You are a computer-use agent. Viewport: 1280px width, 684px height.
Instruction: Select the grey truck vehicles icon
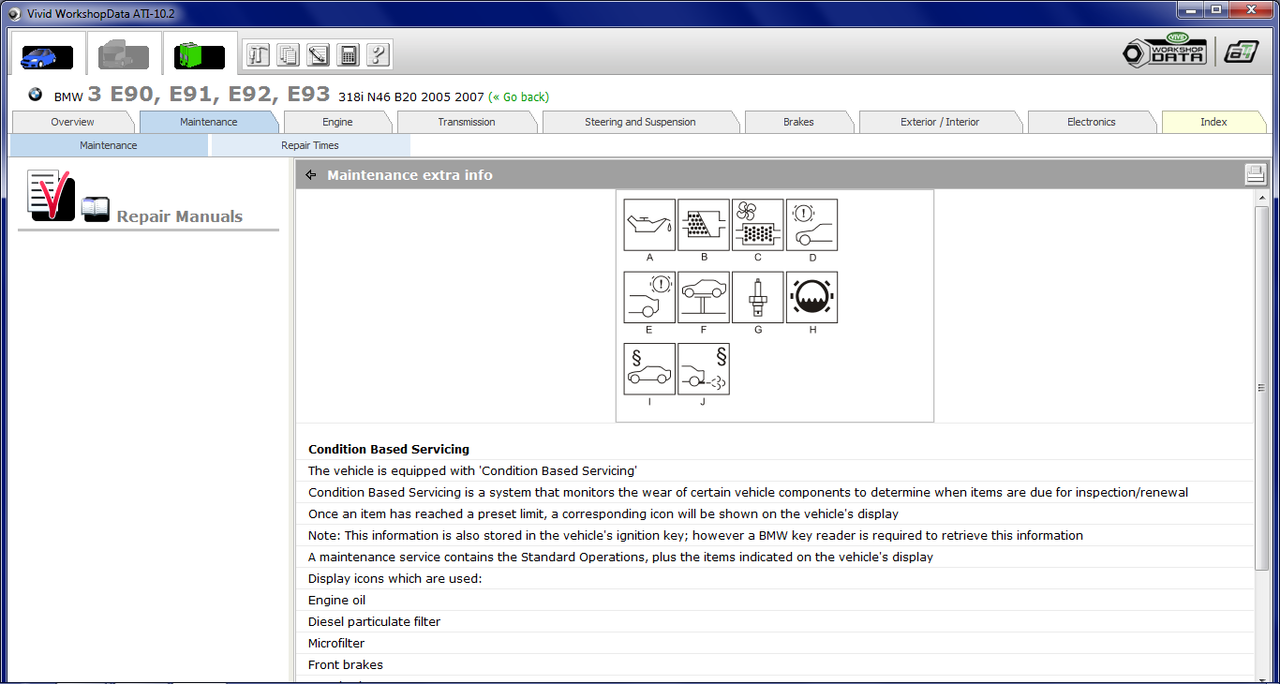(x=123, y=57)
